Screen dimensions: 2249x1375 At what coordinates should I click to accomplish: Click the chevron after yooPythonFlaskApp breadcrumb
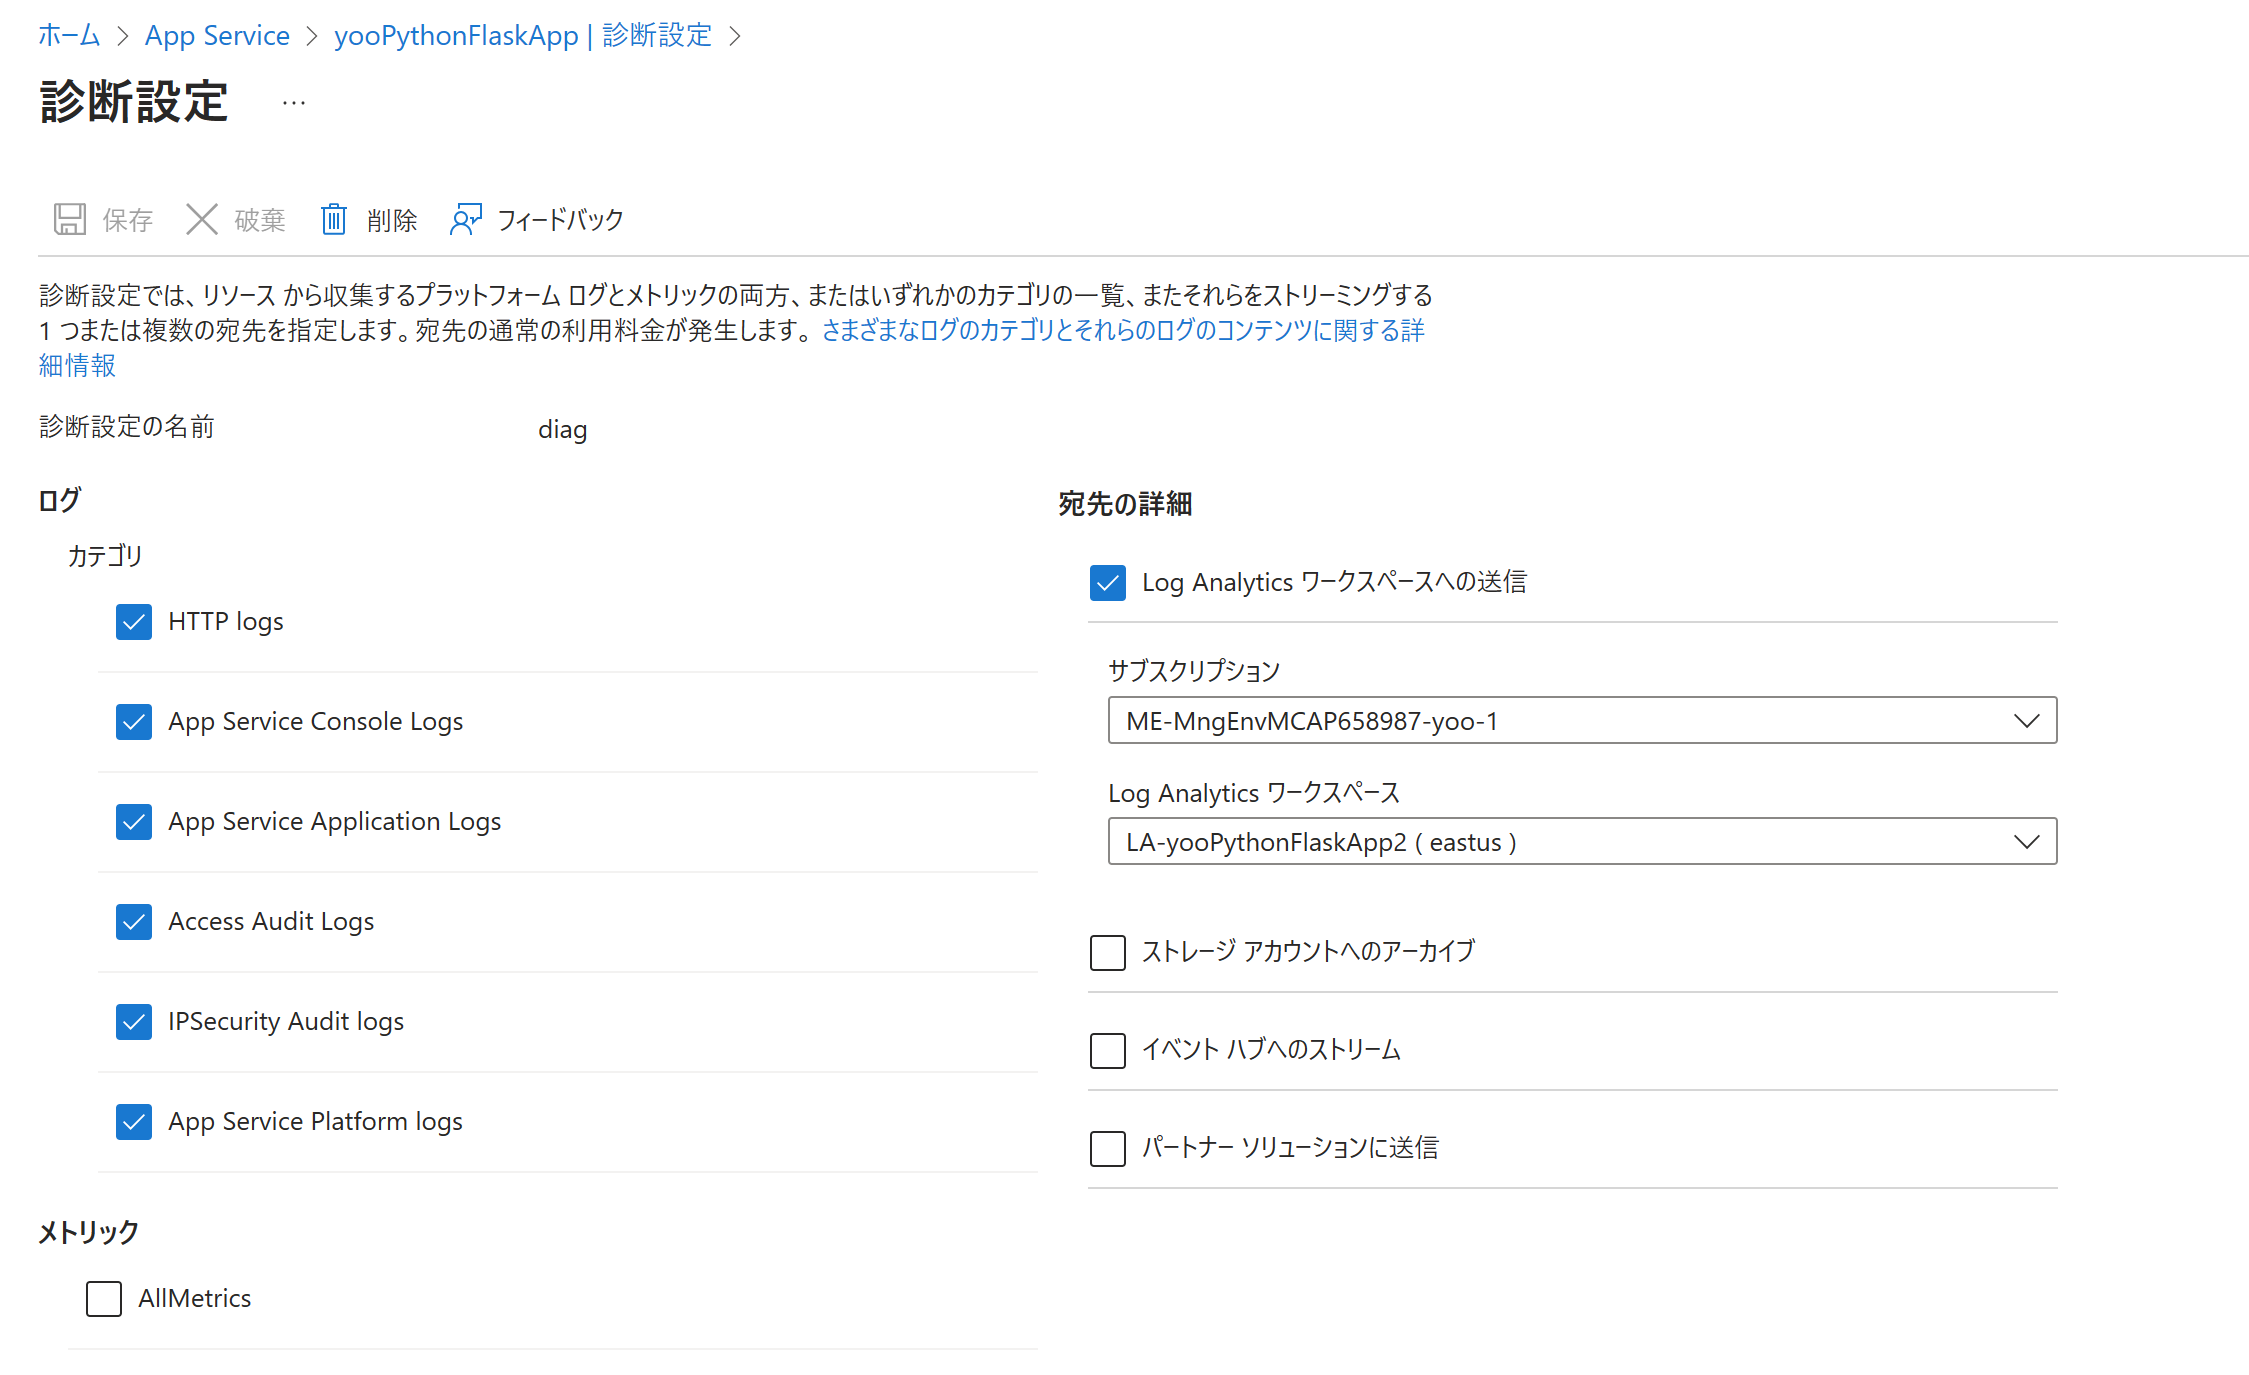[x=735, y=36]
